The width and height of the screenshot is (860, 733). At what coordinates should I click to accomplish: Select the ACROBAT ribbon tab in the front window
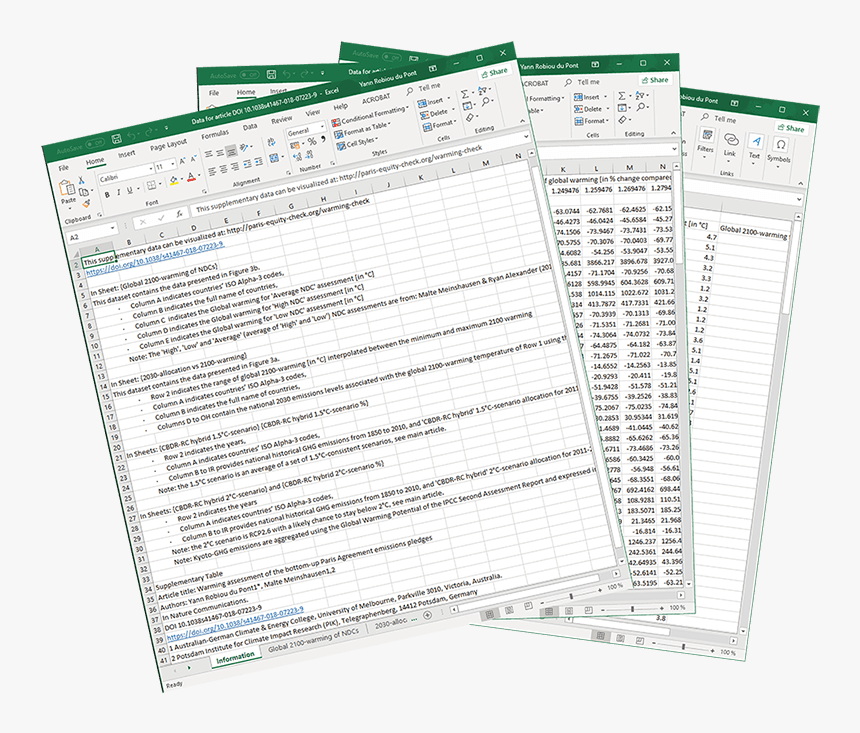pos(376,99)
